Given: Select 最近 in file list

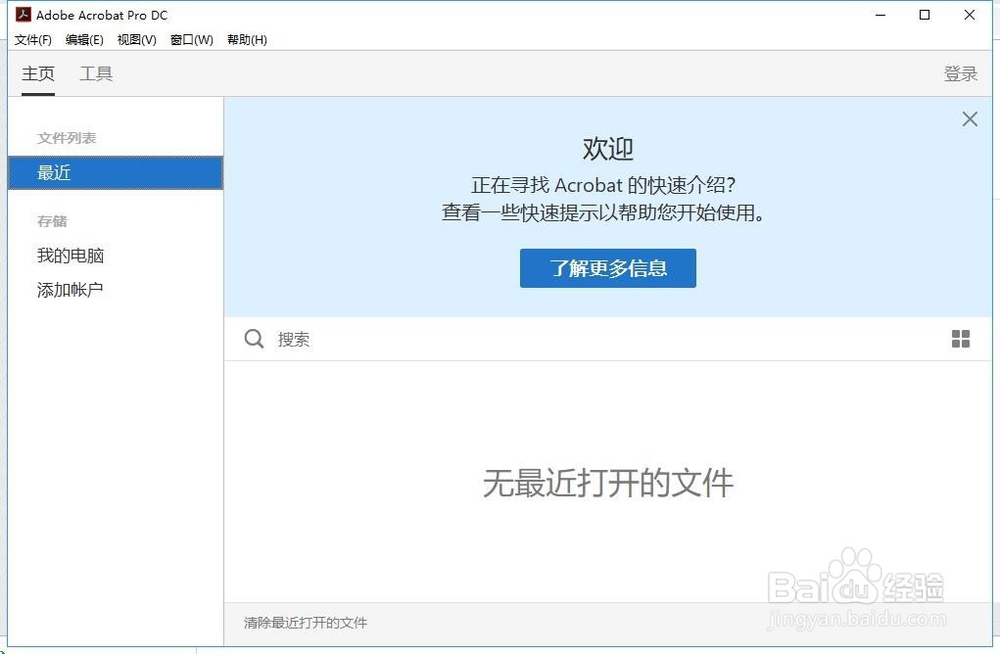Looking at the screenshot, I should click(115, 173).
